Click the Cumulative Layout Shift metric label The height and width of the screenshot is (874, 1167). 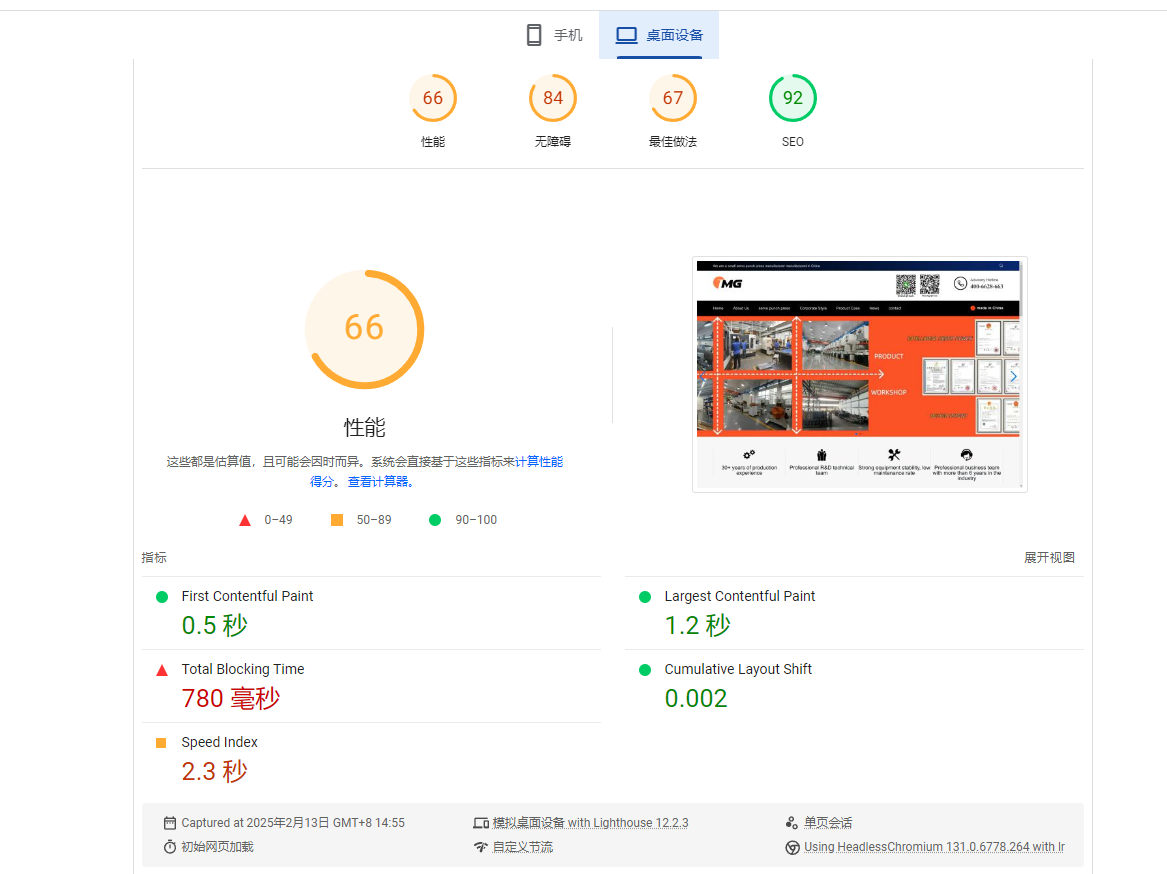[738, 669]
